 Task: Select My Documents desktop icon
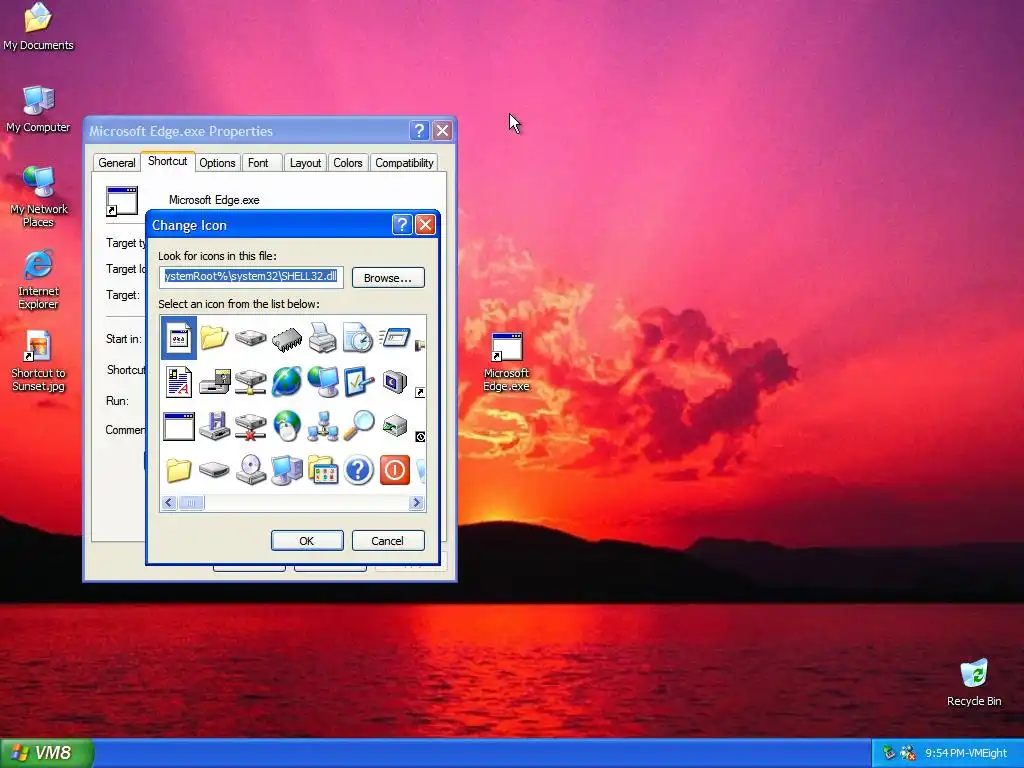pos(39,27)
